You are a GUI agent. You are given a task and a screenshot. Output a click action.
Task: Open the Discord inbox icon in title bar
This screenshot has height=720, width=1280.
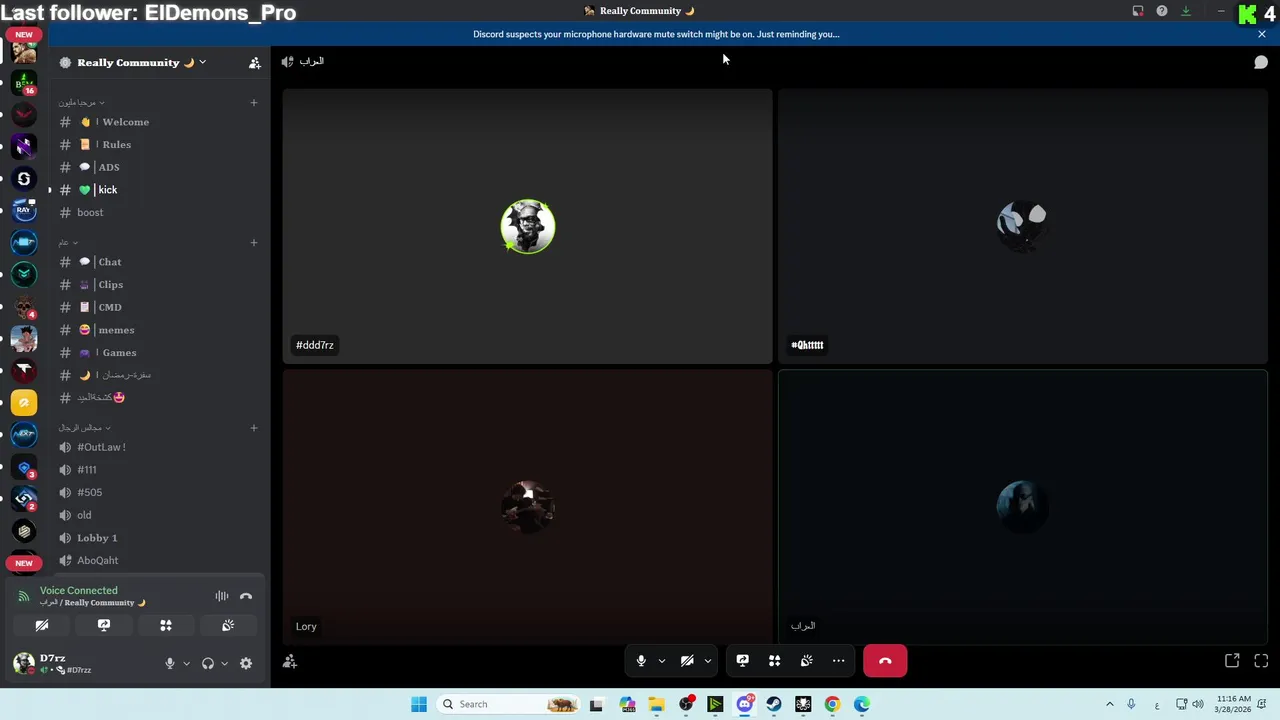coord(1138,11)
